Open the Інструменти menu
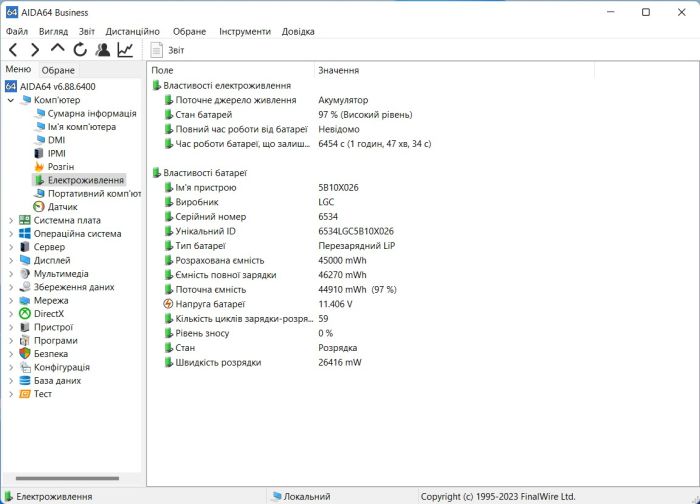This screenshot has width=700, height=504. pos(245,32)
